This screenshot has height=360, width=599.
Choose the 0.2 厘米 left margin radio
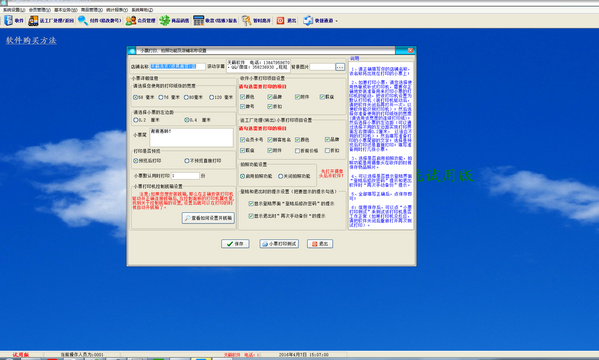[x=135, y=120]
